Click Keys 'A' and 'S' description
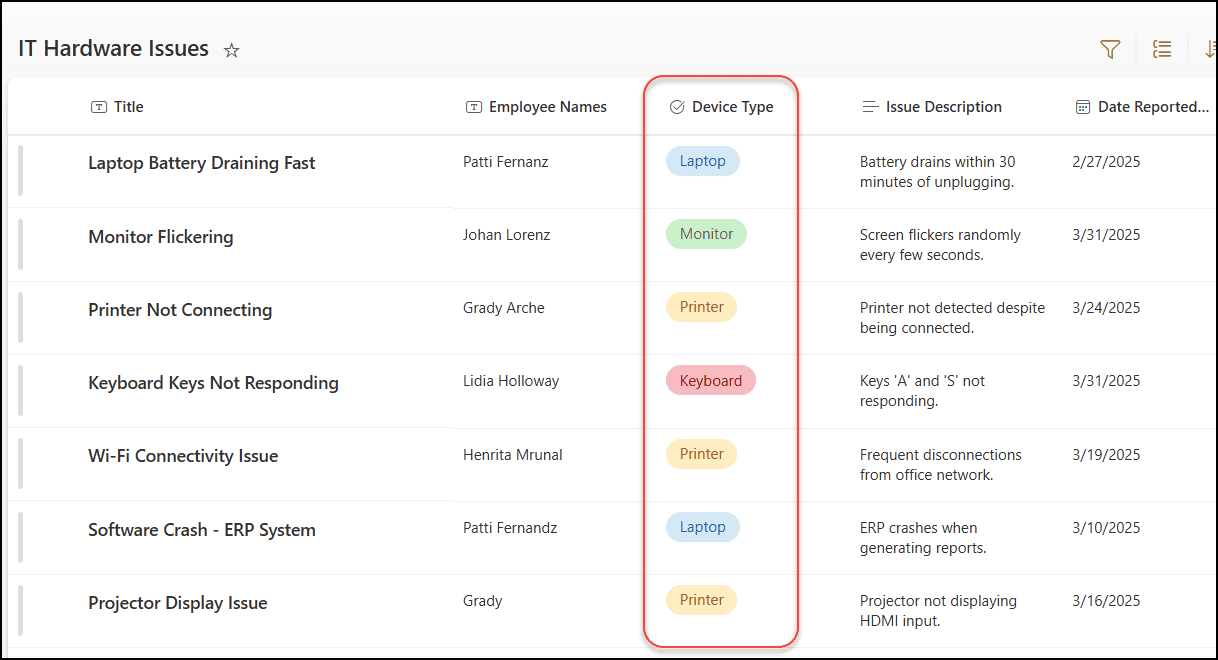 tap(922, 391)
